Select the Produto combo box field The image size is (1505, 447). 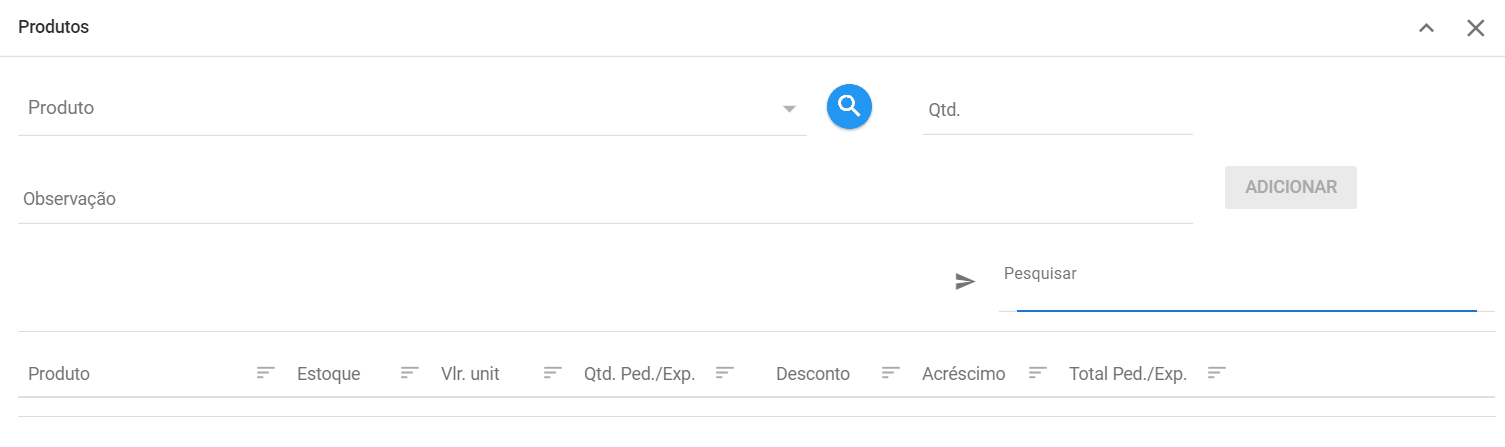coord(412,108)
